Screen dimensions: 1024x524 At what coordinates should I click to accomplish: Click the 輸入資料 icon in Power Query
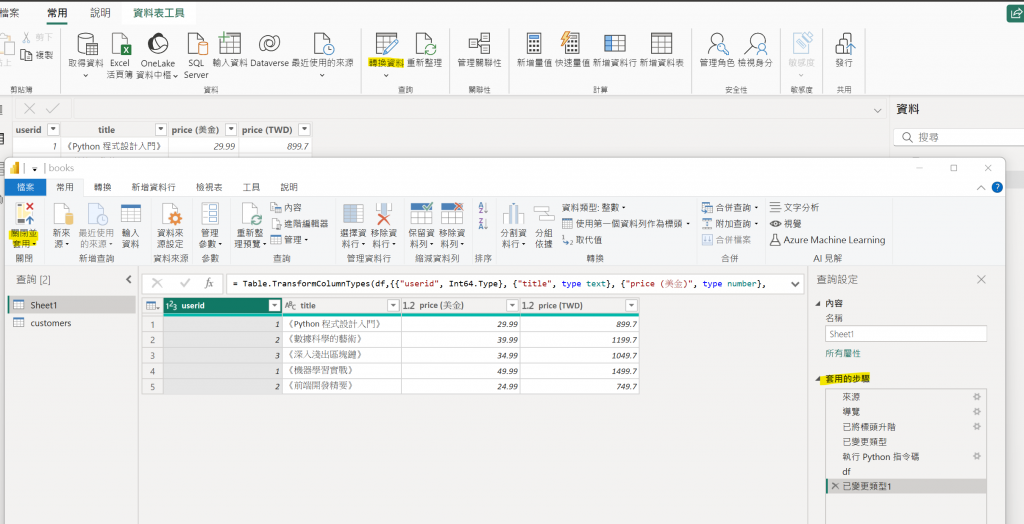(131, 214)
